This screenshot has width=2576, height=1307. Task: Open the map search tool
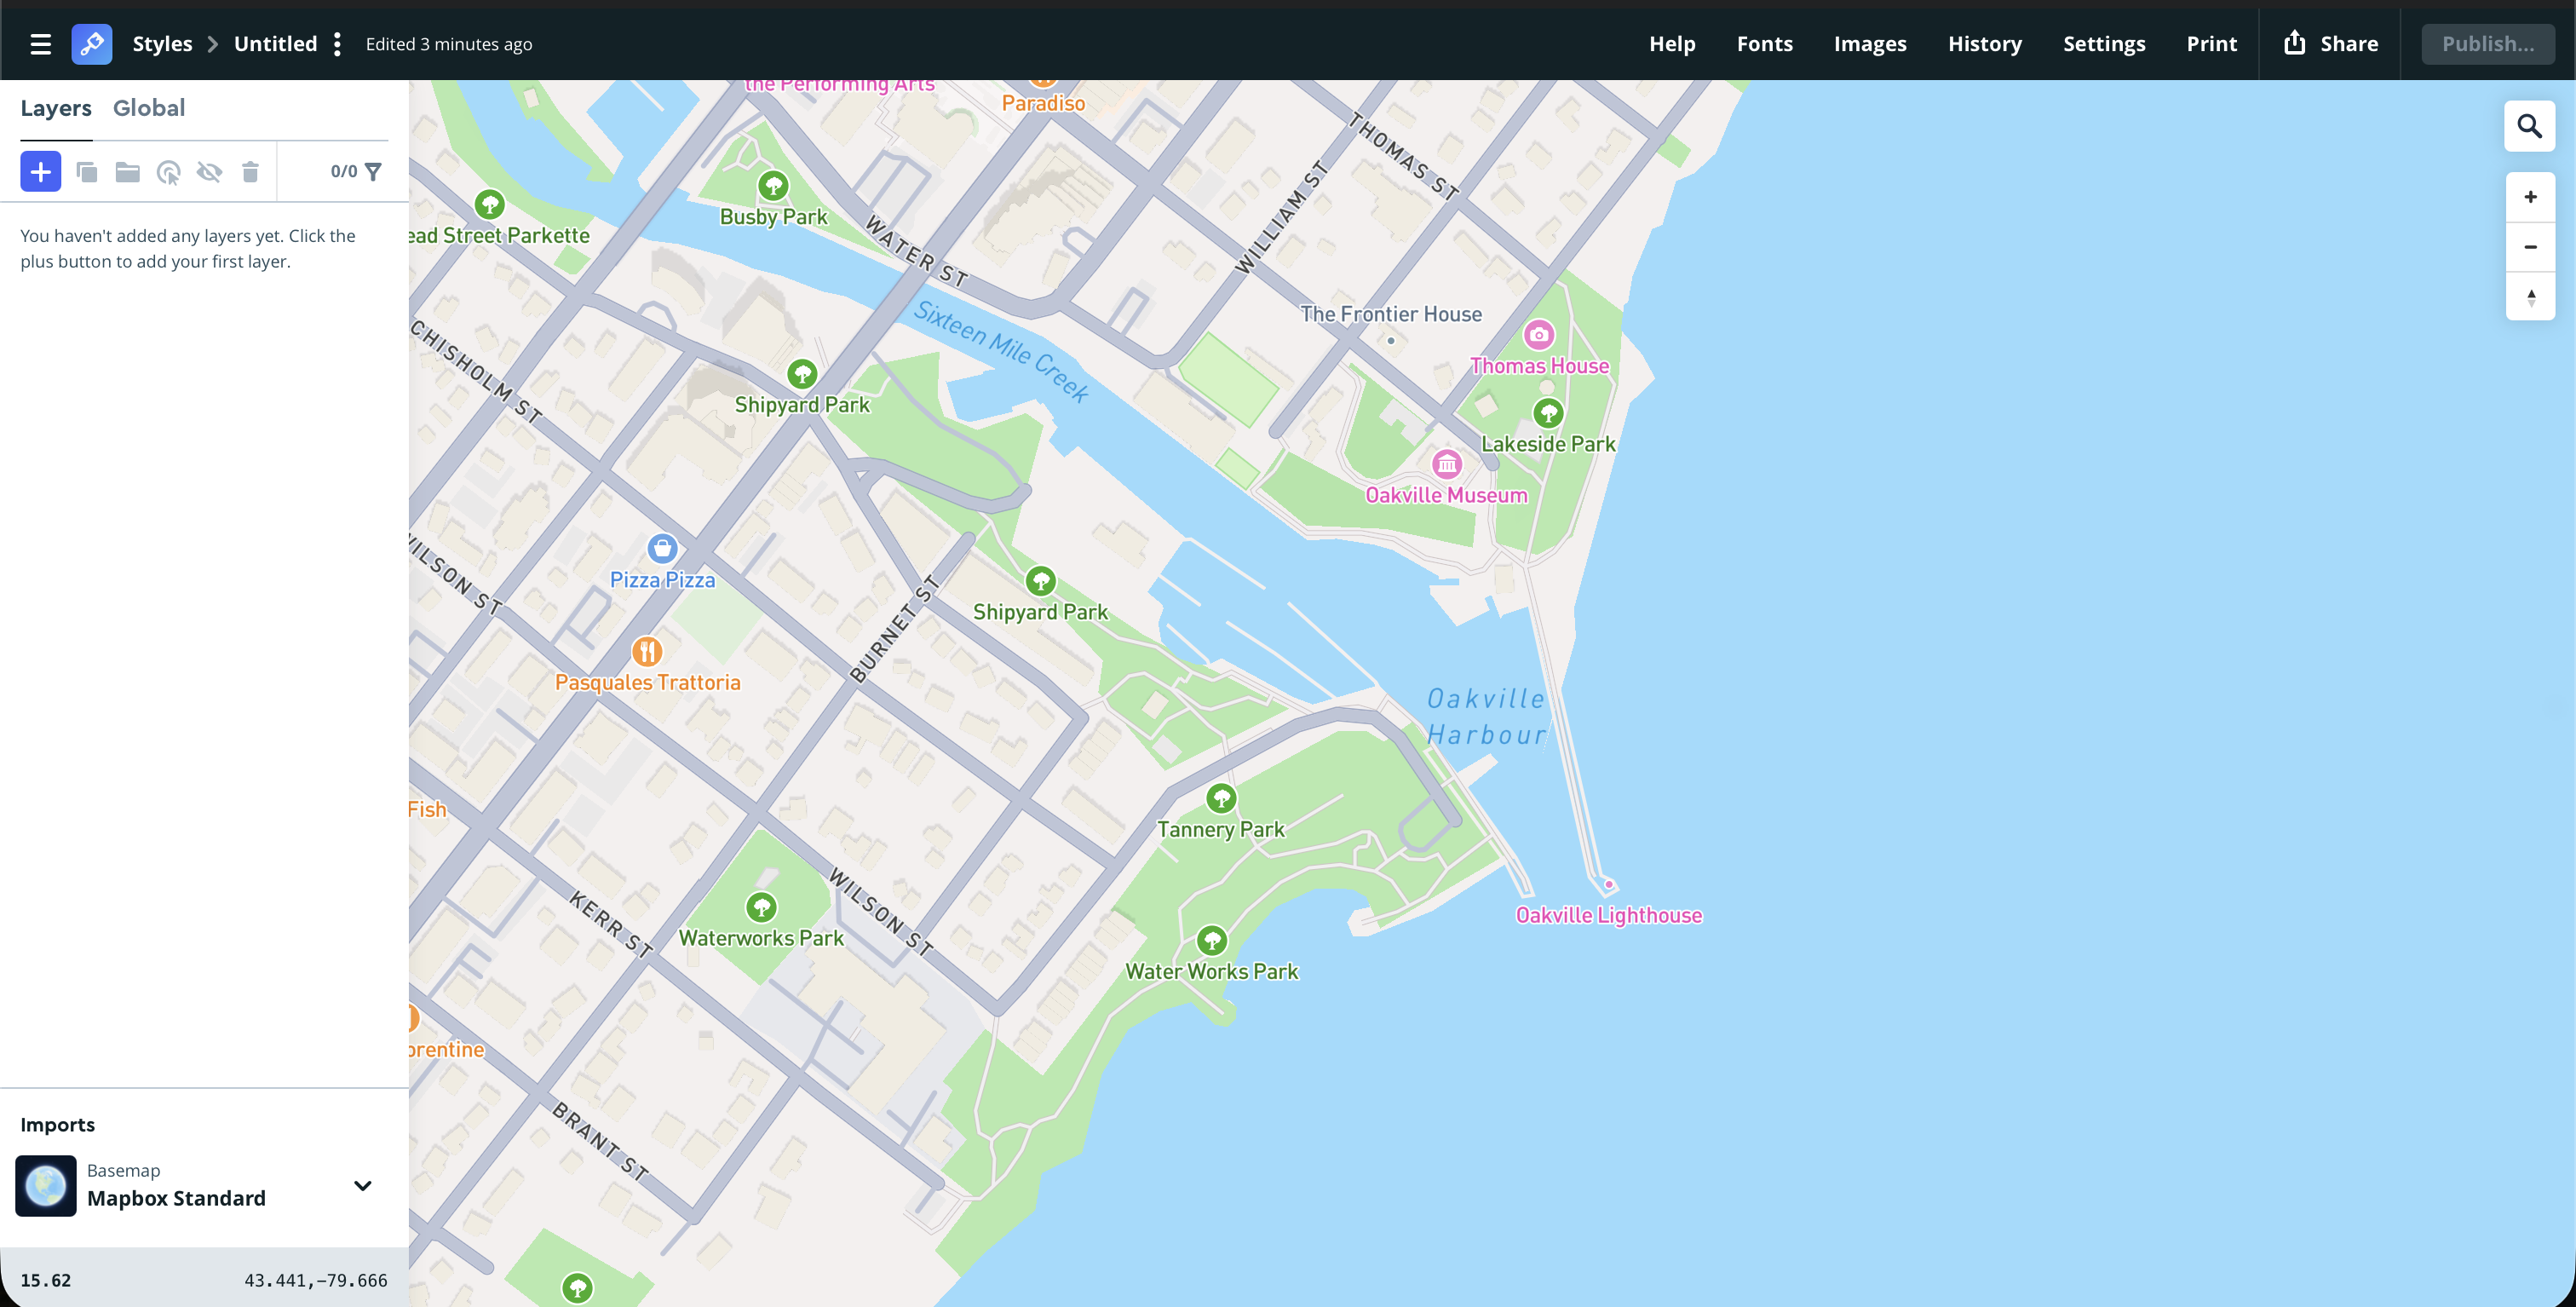pyautogui.click(x=2530, y=126)
